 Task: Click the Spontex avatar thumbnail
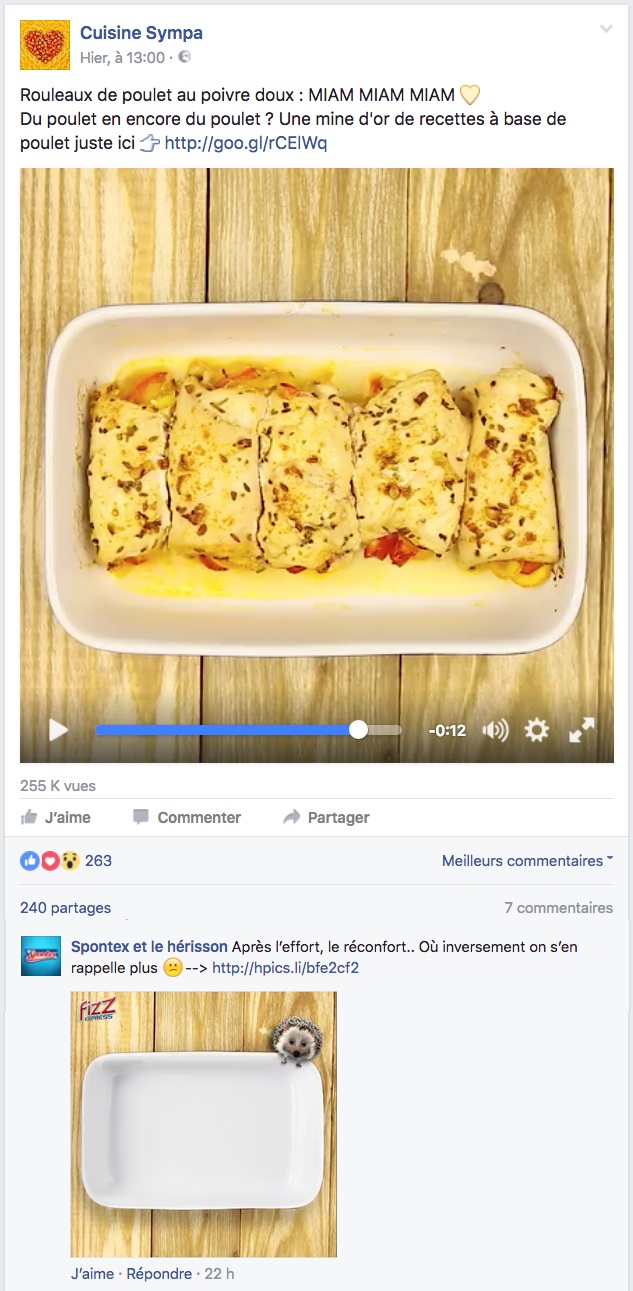point(40,957)
